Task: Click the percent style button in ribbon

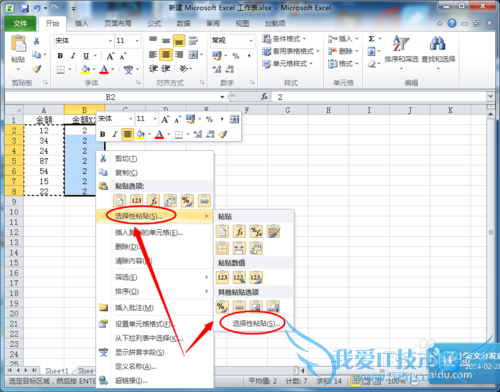Action: [x=236, y=56]
